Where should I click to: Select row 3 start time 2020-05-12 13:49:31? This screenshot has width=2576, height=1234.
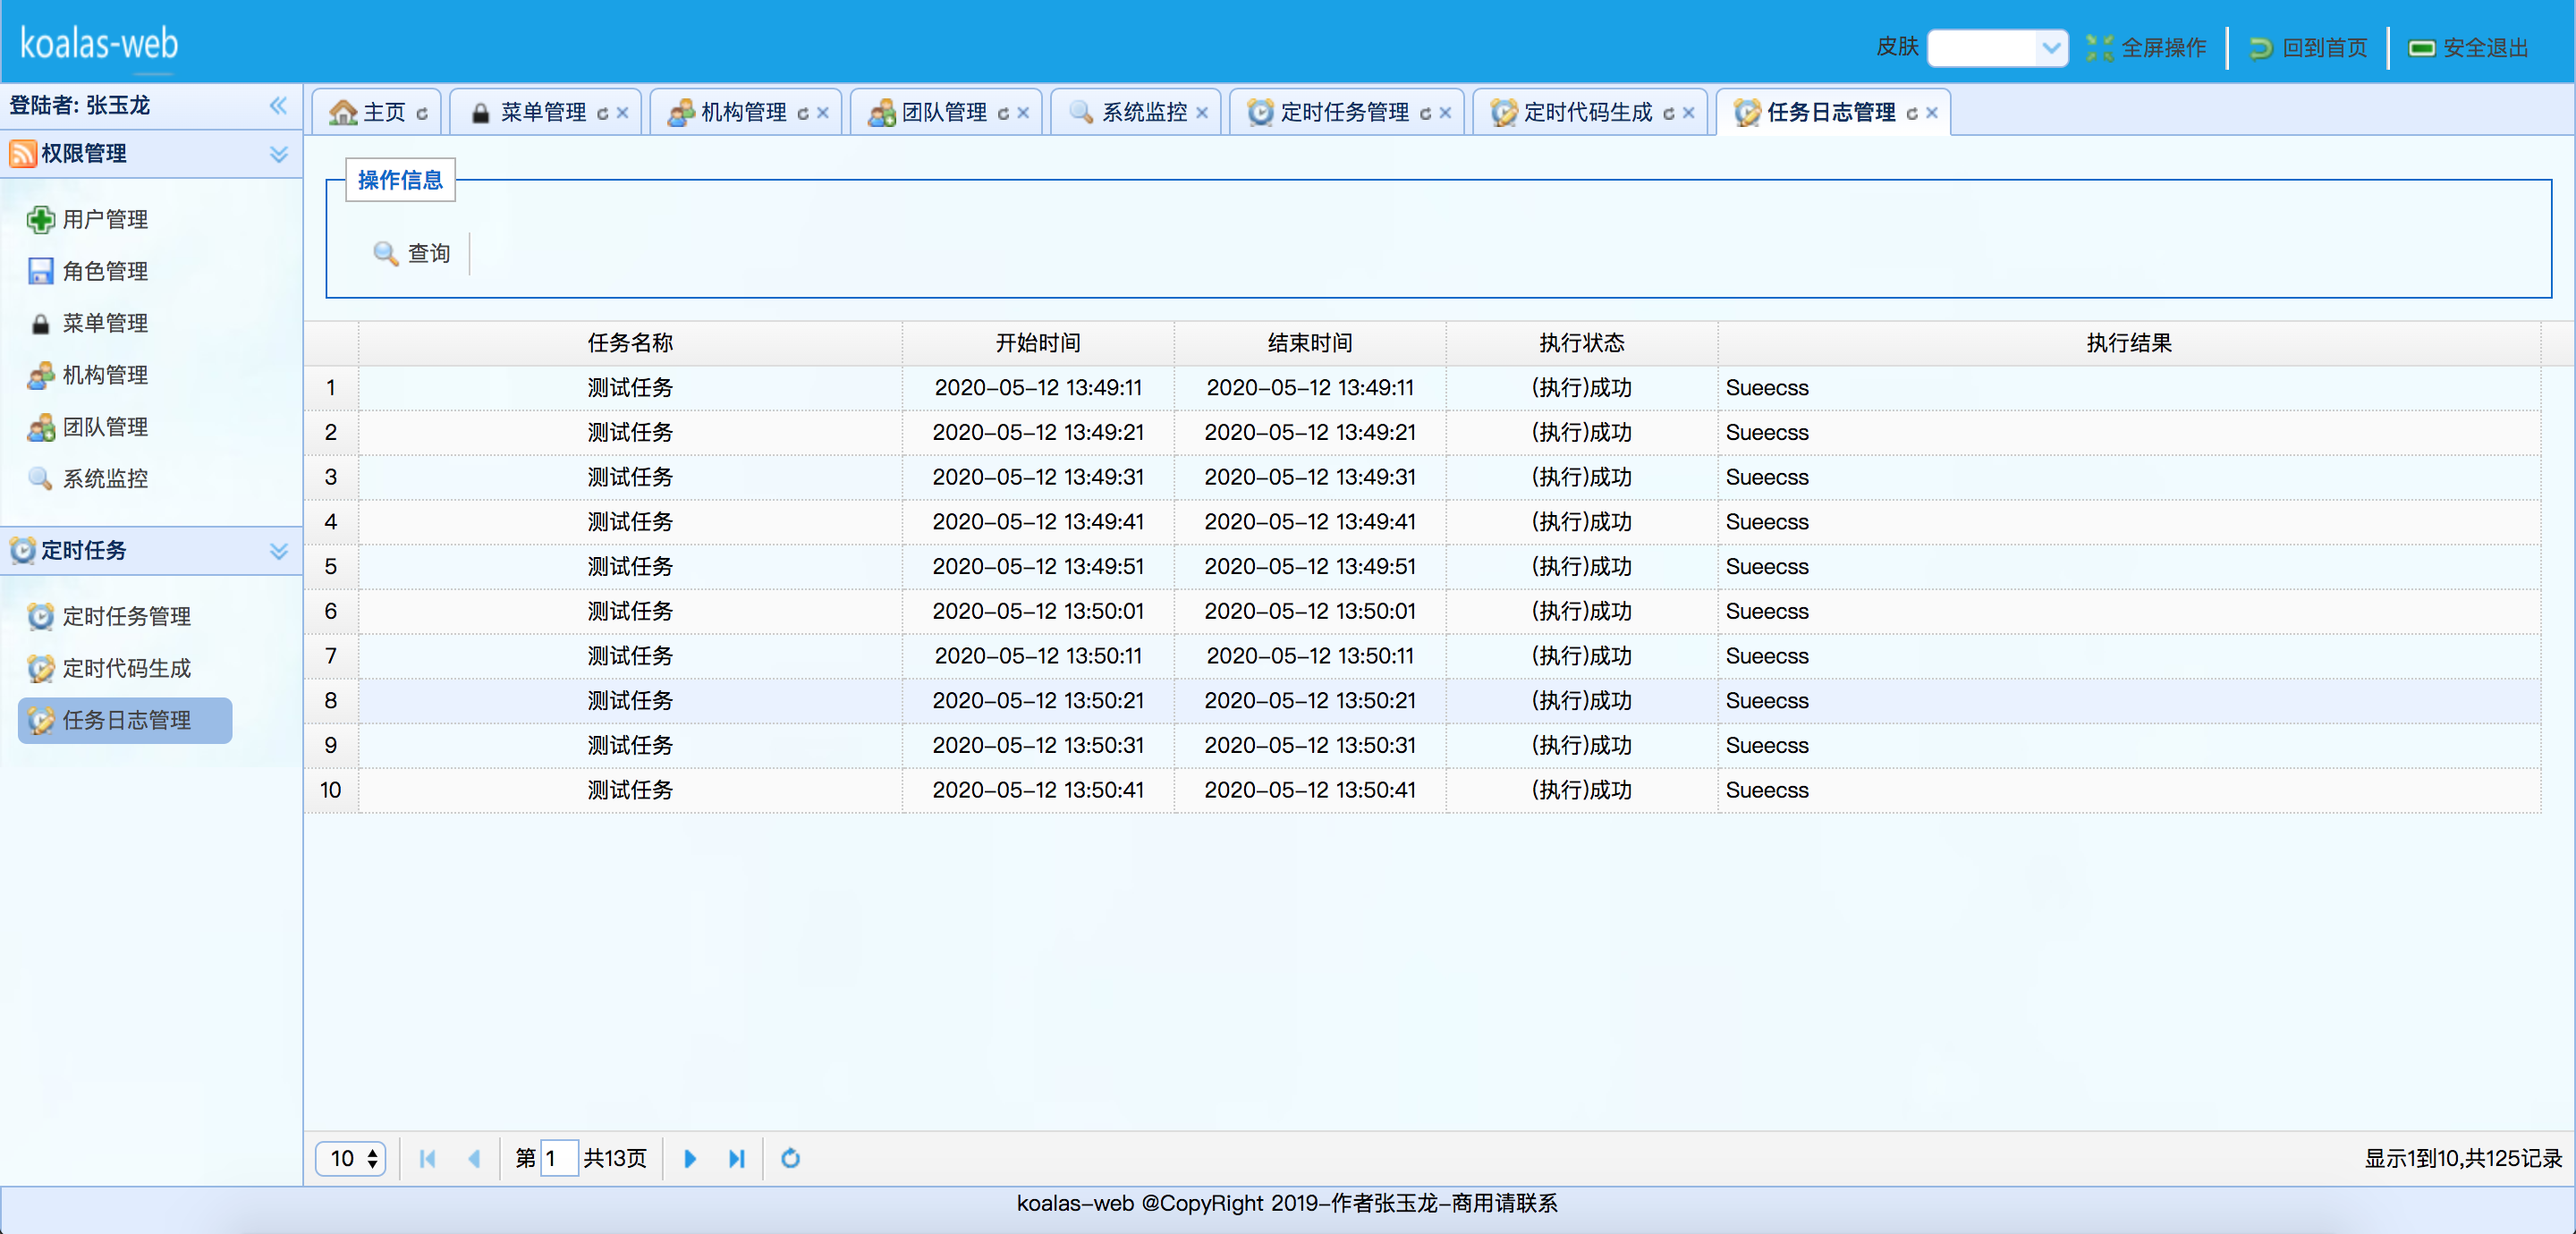point(1038,477)
